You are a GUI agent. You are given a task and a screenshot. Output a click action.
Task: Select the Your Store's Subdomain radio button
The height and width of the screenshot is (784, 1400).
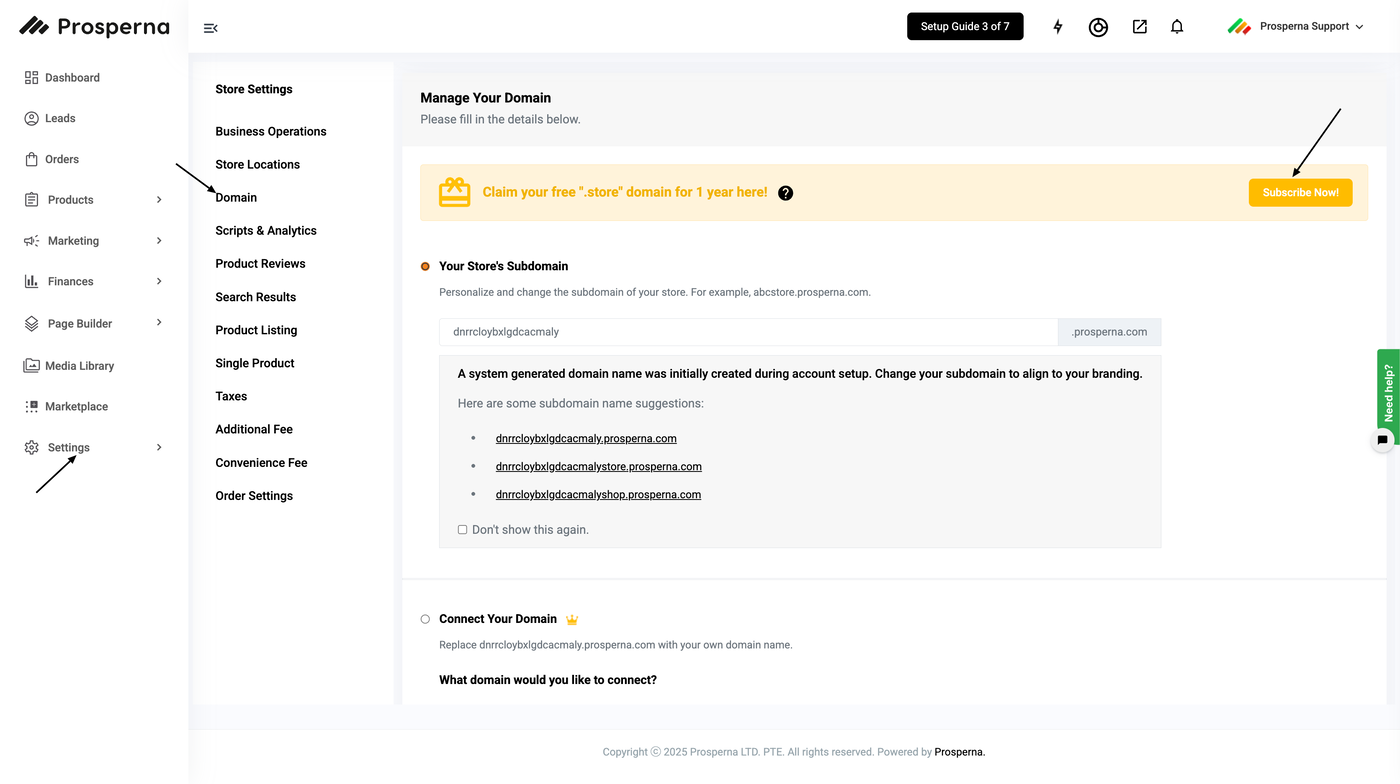(x=425, y=267)
